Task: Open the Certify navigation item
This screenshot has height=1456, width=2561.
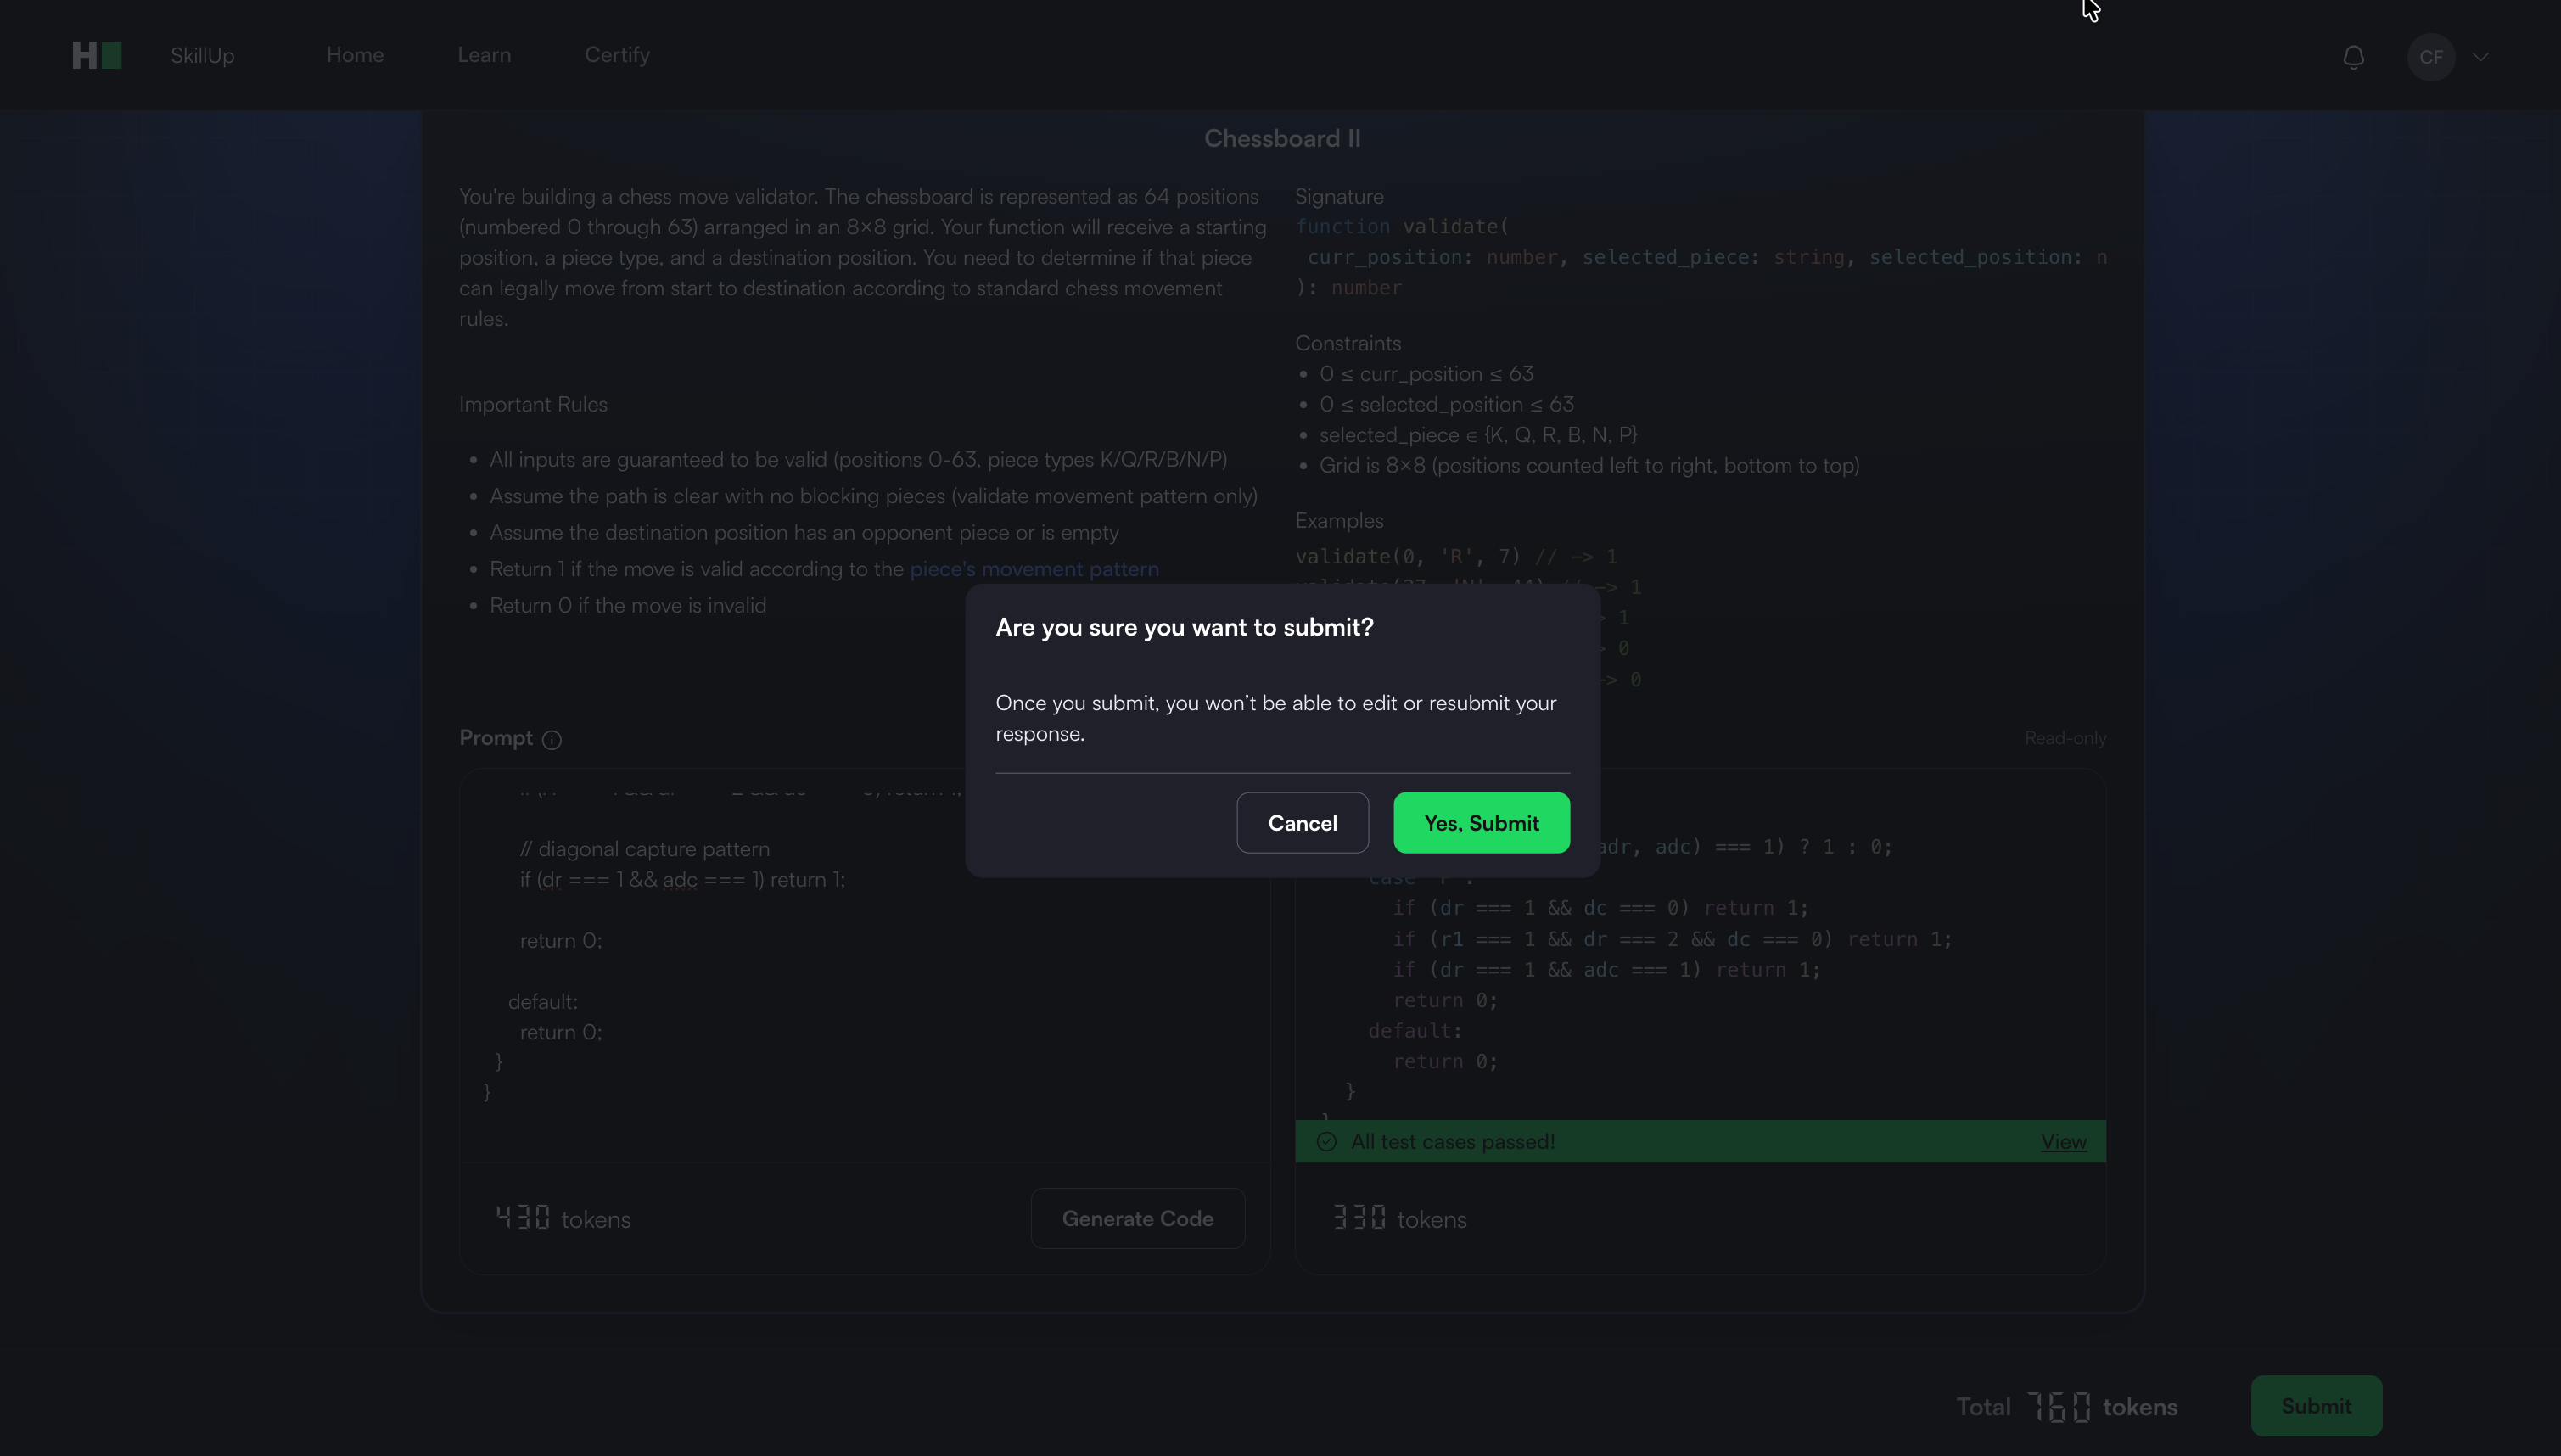Action: point(617,56)
